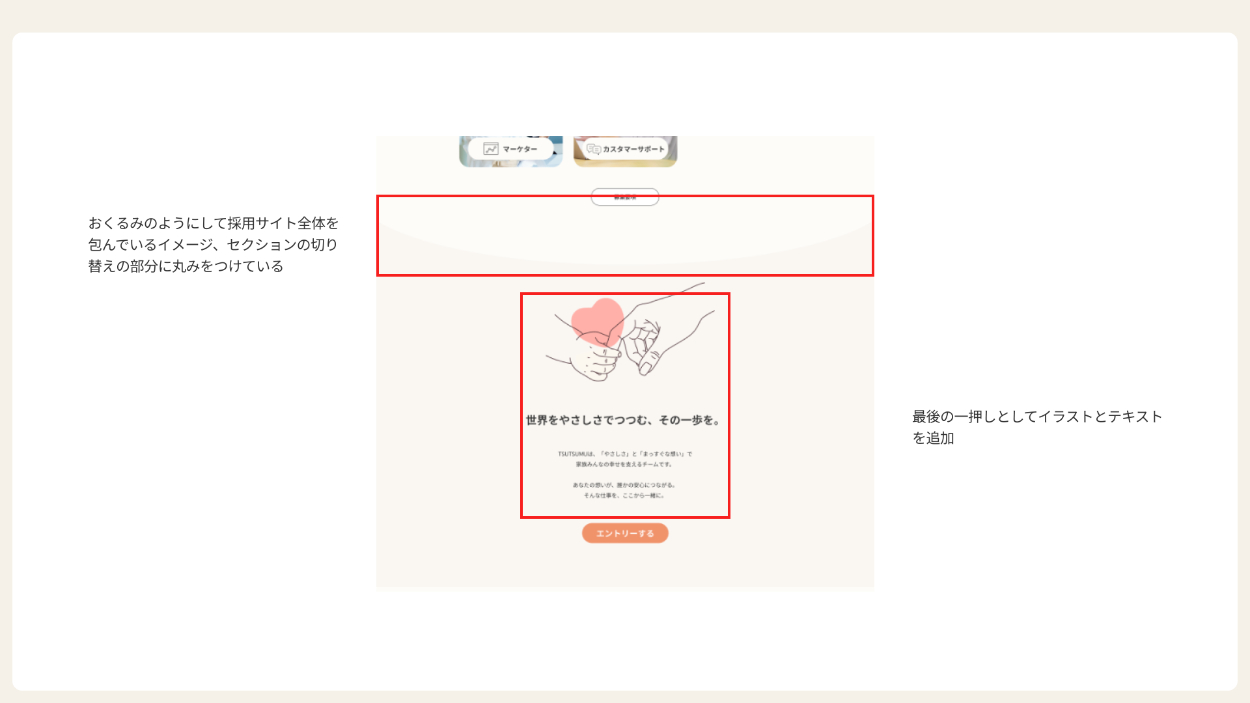Click the chart icon beside マーケター
The image size is (1250, 703).
pyautogui.click(x=491, y=149)
